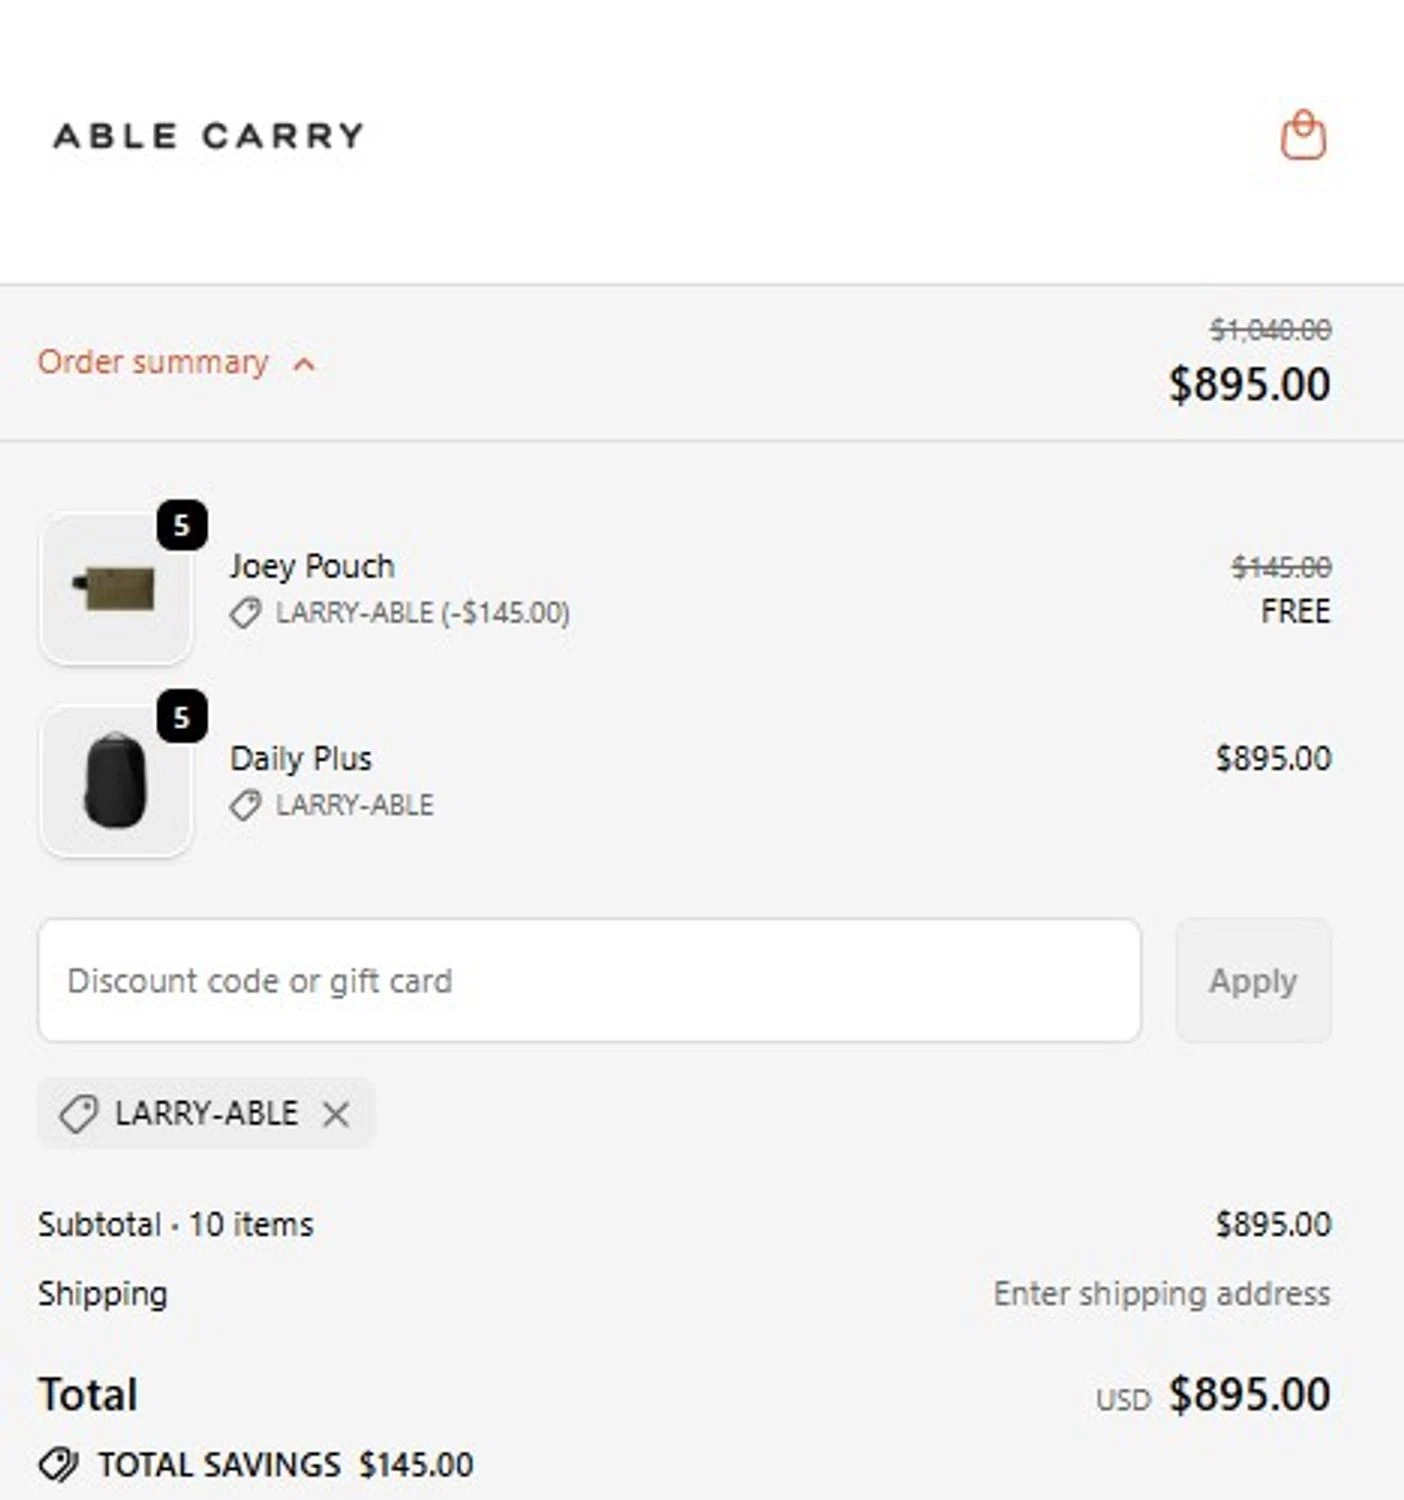Click the Order summary toggle text

(x=153, y=362)
